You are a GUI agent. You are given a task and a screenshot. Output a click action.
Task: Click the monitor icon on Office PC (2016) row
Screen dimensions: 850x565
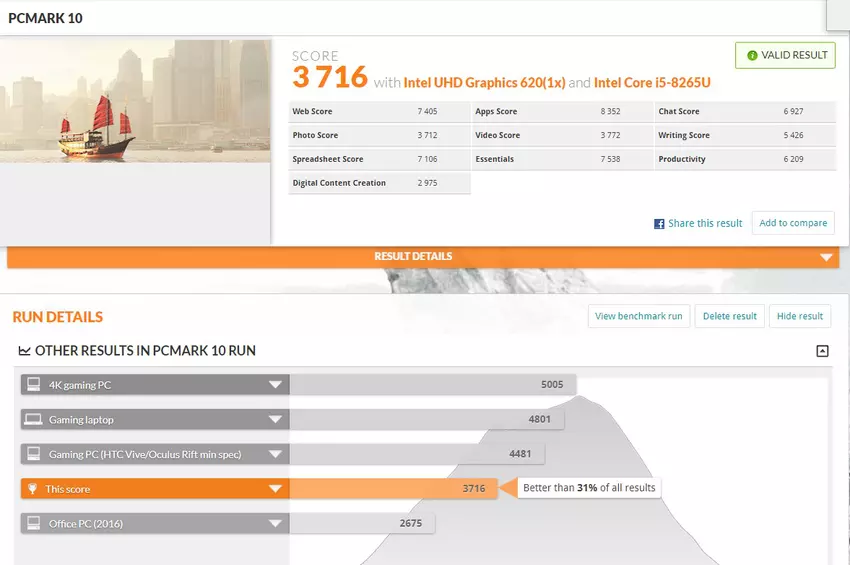click(33, 523)
